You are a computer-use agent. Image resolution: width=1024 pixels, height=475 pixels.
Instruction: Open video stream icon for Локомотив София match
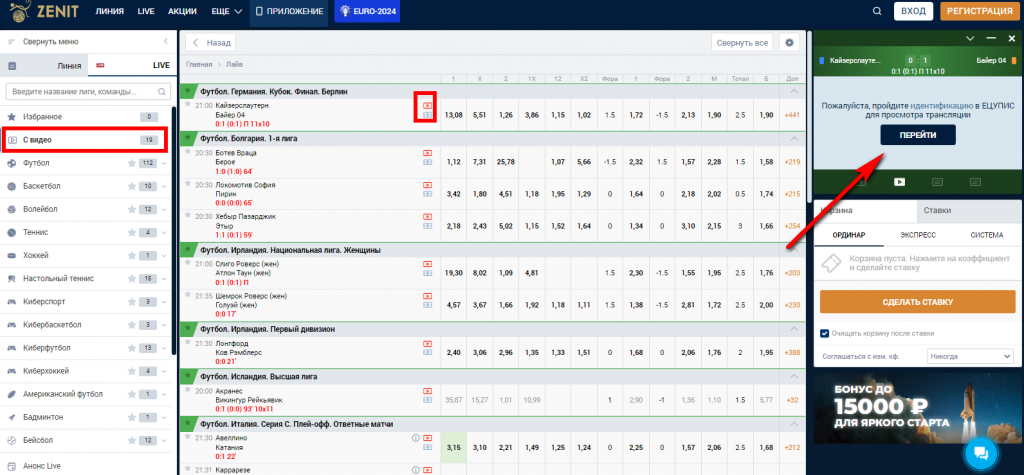428,186
